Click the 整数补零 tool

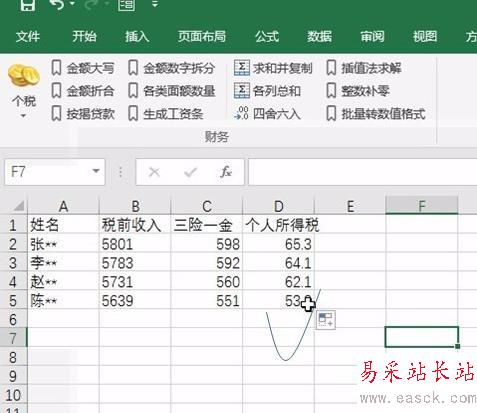358,91
